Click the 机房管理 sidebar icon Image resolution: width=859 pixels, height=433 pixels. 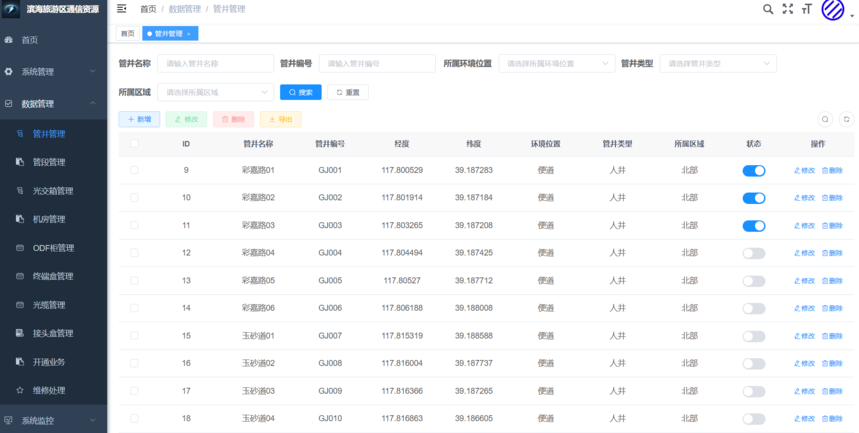click(20, 219)
